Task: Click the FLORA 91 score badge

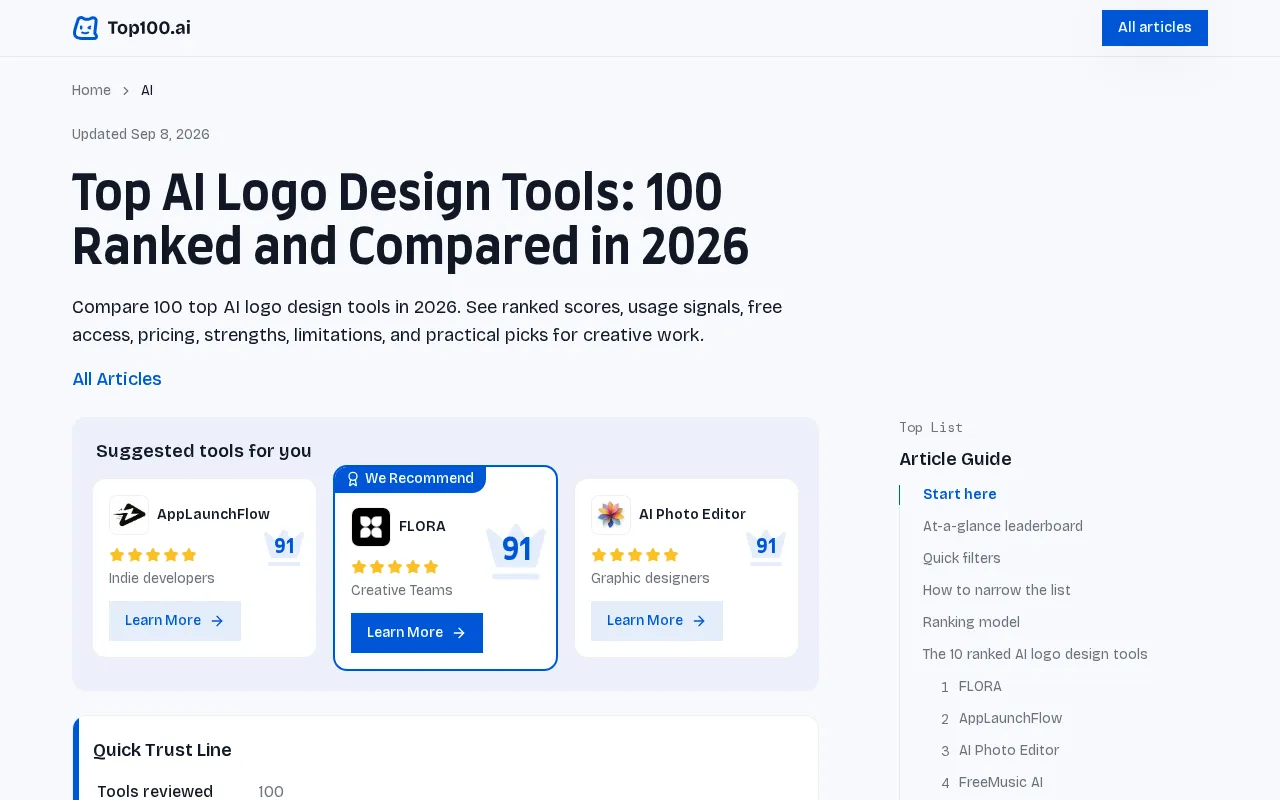Action: tap(516, 551)
